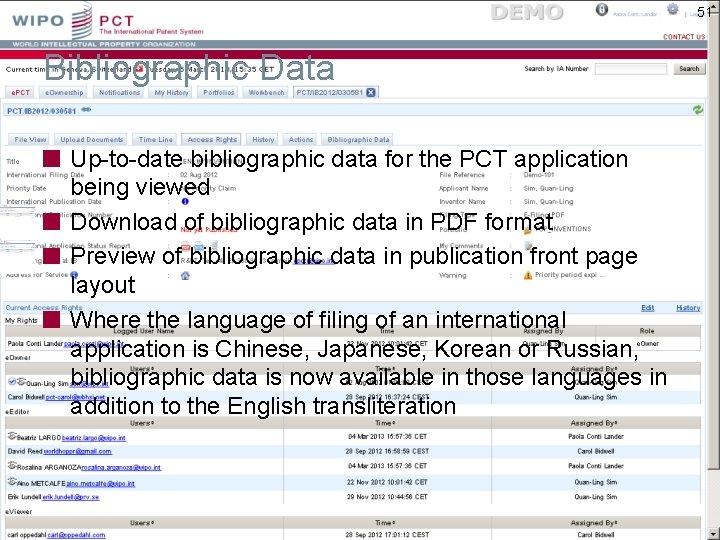Click the handshake icon beside Rosalina ARGANOZA

click(x=12, y=466)
